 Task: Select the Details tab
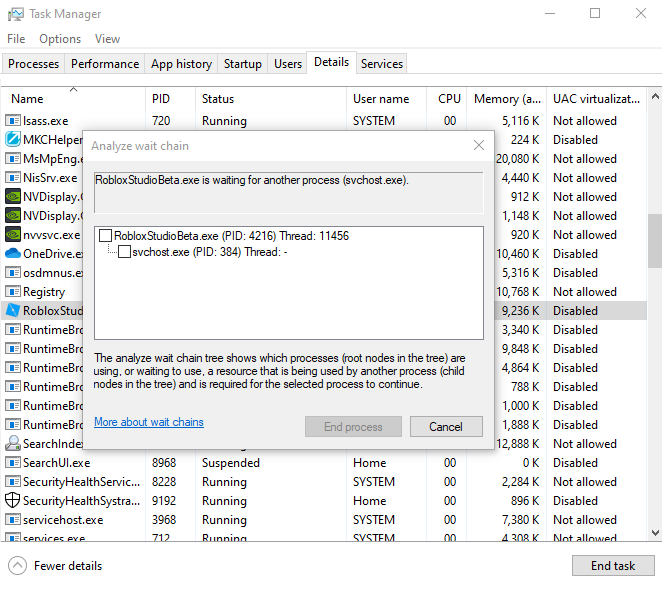point(331,62)
